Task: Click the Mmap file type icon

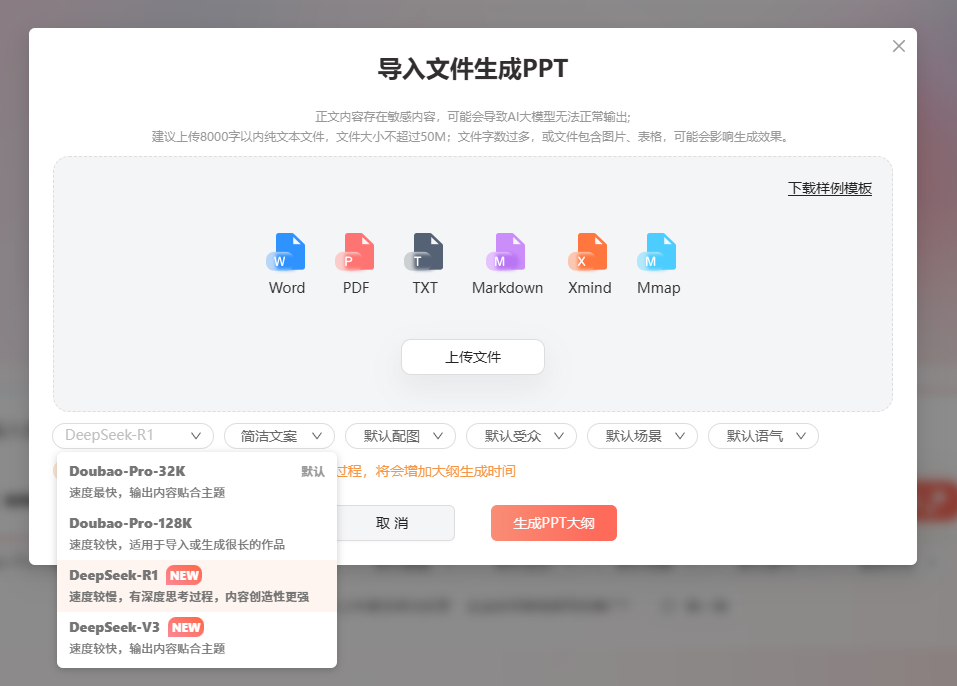Action: tap(657, 251)
